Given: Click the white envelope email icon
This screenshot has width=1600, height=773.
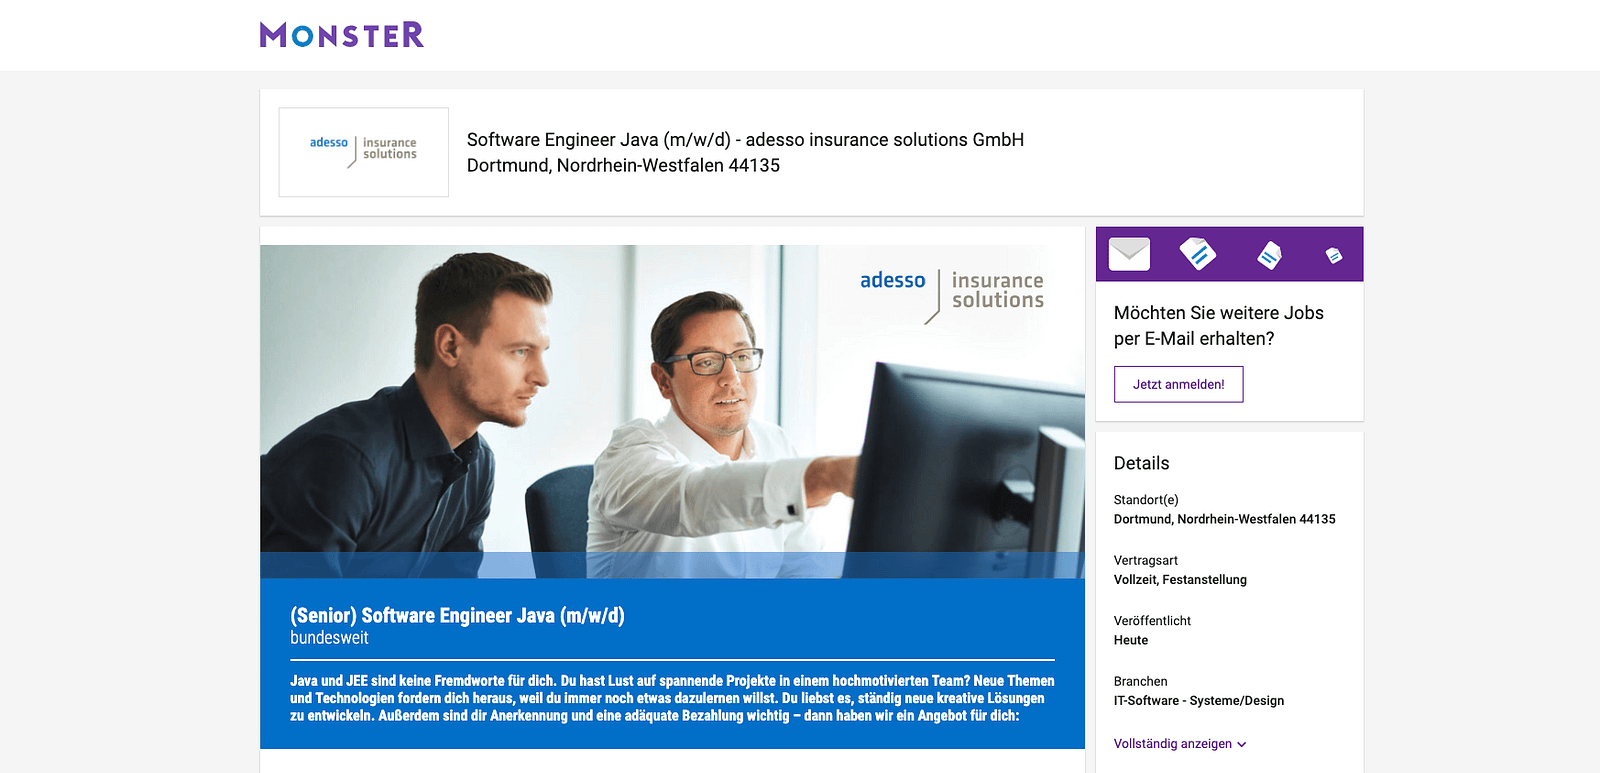Looking at the screenshot, I should (1130, 254).
